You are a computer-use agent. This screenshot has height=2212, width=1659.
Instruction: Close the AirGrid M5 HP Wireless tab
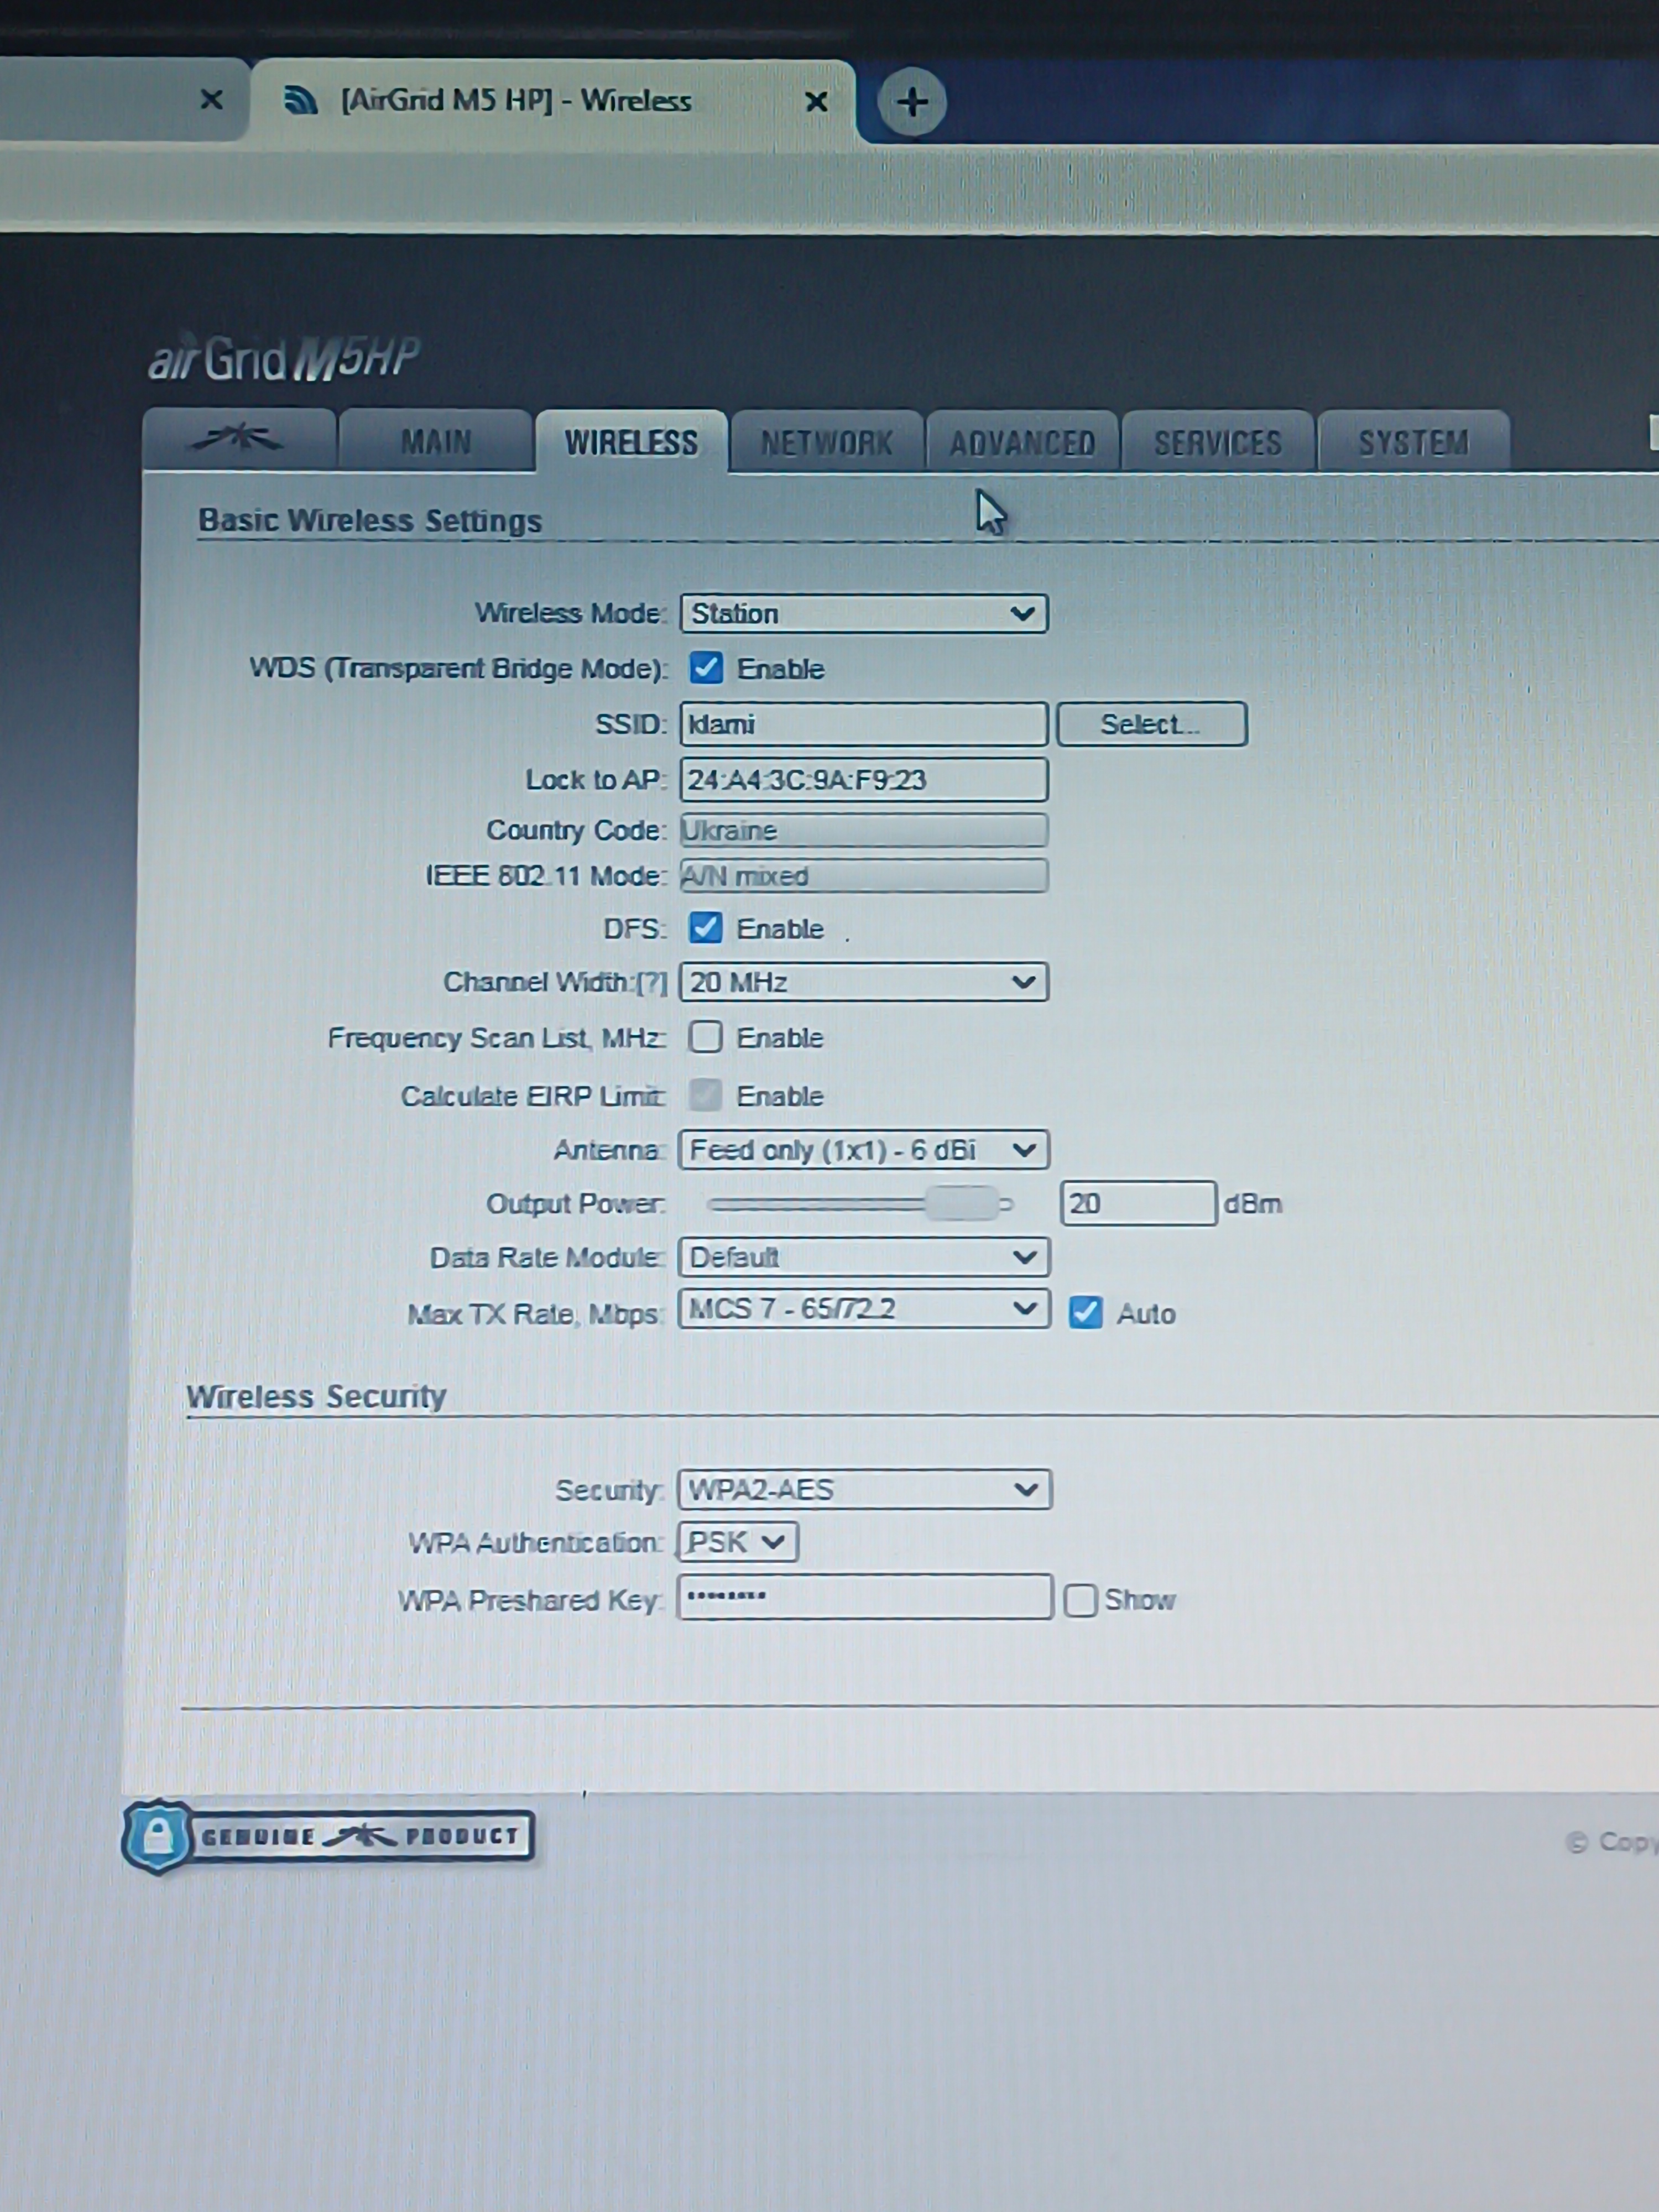[x=816, y=101]
